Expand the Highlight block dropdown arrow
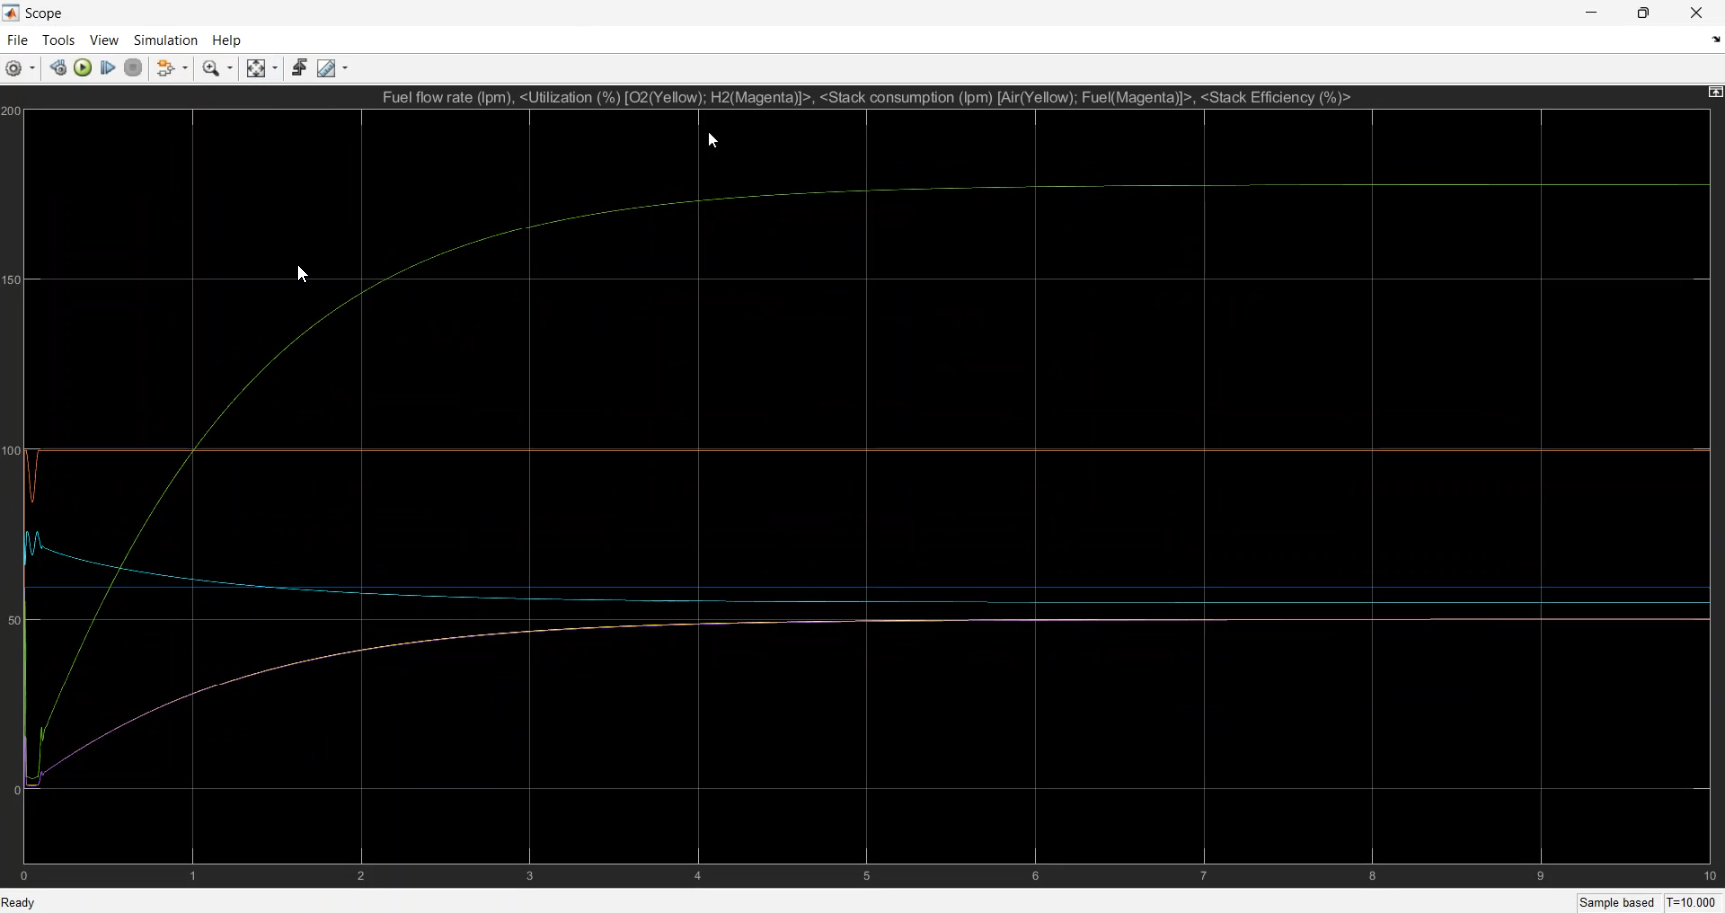Screen dimensions: 1725x913 (186, 68)
